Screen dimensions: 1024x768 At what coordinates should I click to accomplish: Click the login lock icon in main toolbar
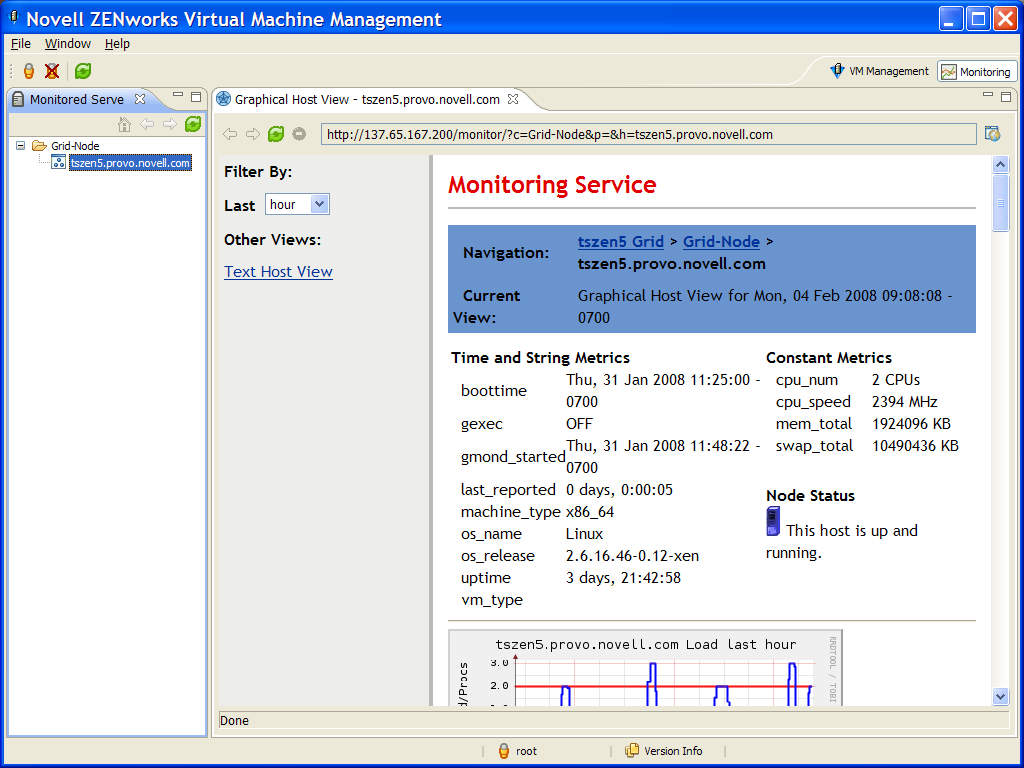click(x=29, y=71)
